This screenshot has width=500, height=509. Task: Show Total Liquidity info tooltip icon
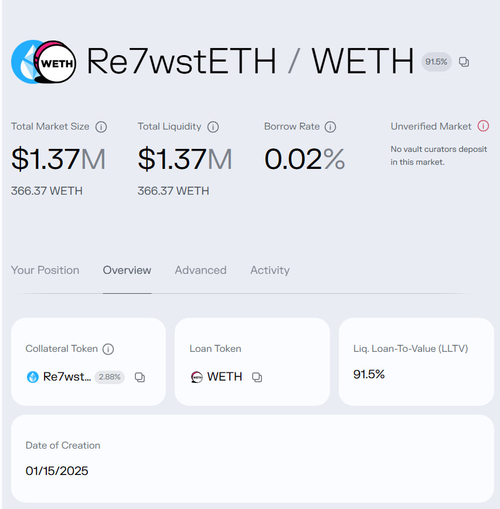(213, 127)
